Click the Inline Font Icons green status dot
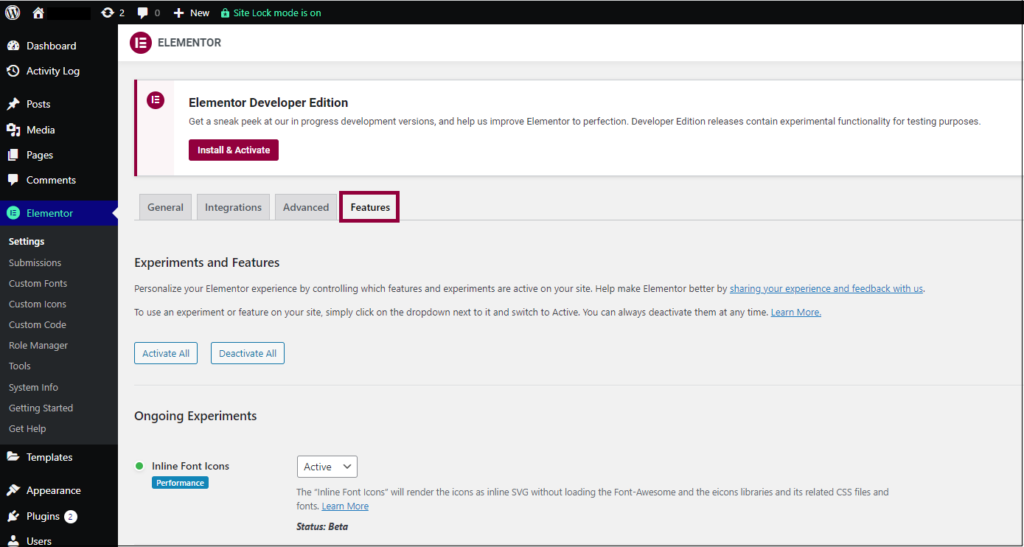This screenshot has height=547, width=1024. point(139,466)
